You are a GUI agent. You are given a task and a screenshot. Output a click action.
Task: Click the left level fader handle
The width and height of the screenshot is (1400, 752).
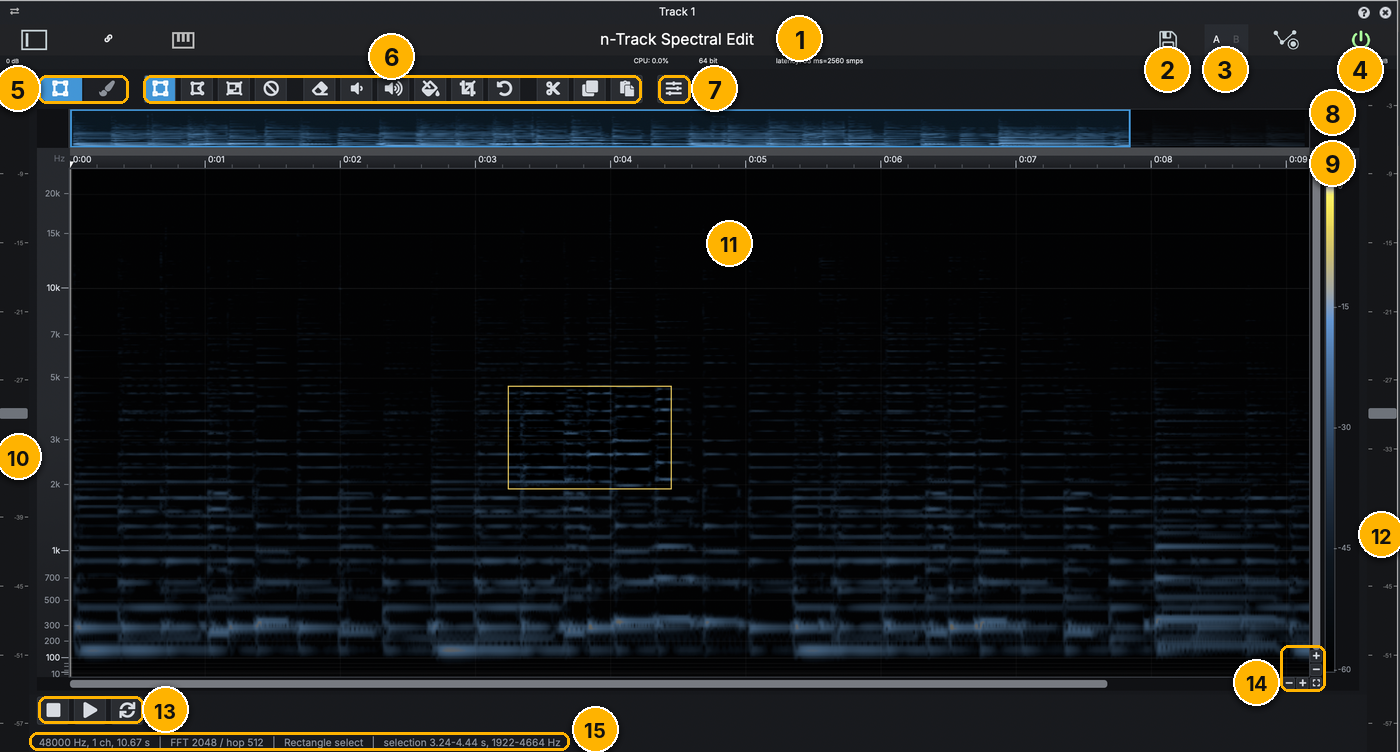tap(14, 413)
